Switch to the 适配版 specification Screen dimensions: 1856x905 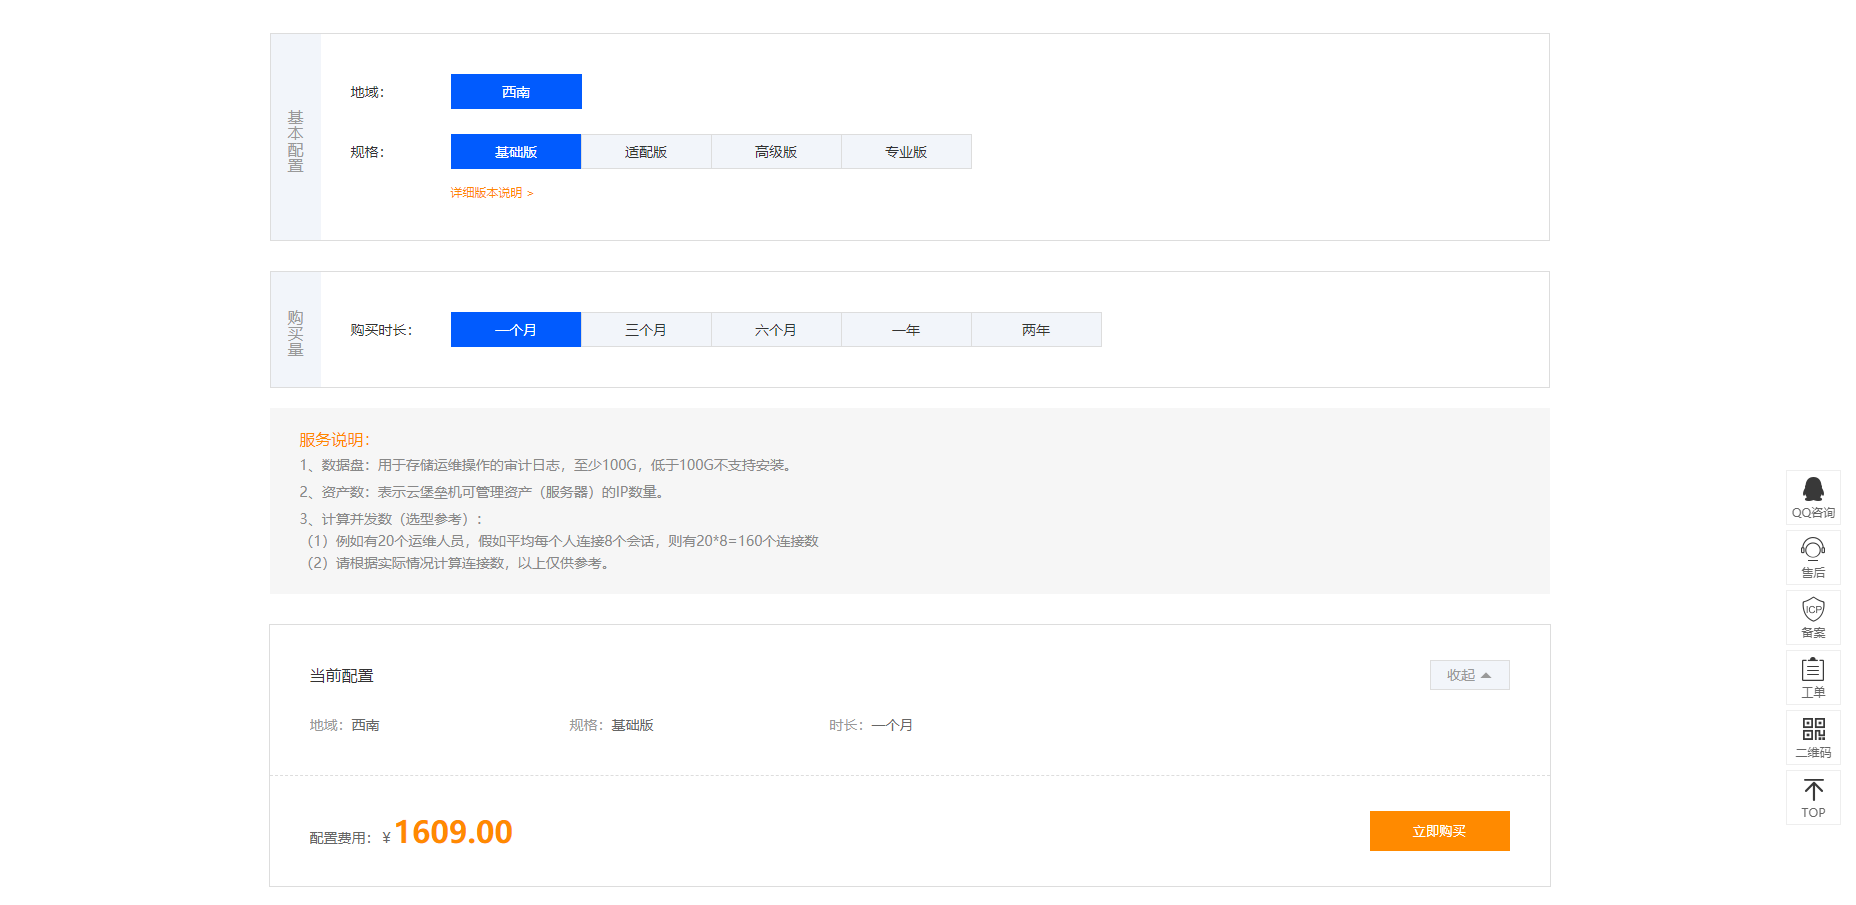(646, 151)
